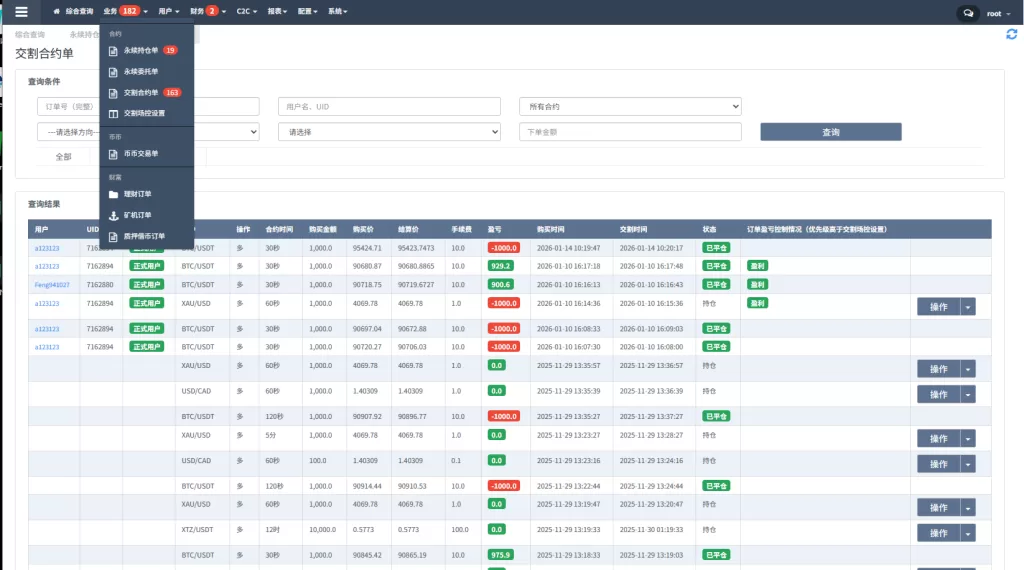This screenshot has height=570, width=1024.
Task: Open the arrow beside first 操作 button
Action: point(967,307)
